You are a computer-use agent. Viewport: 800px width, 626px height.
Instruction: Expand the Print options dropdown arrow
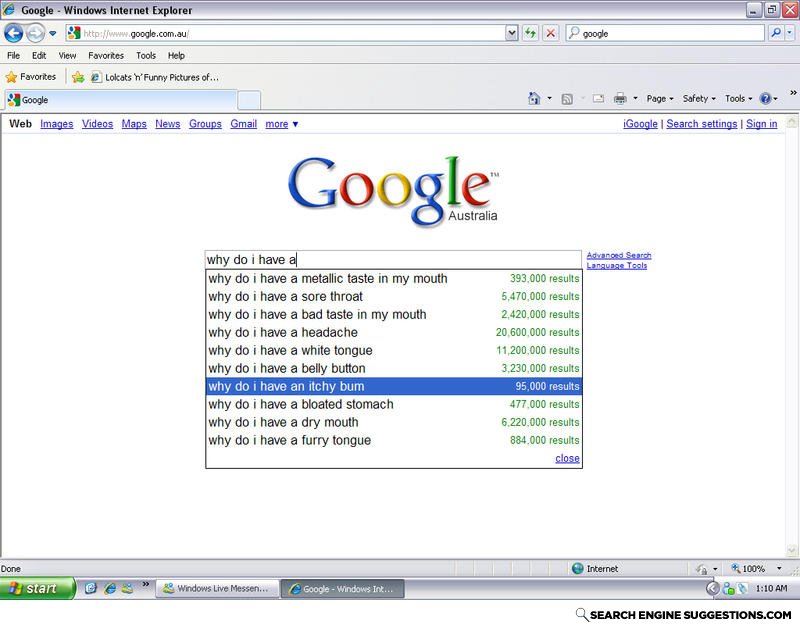click(x=635, y=98)
